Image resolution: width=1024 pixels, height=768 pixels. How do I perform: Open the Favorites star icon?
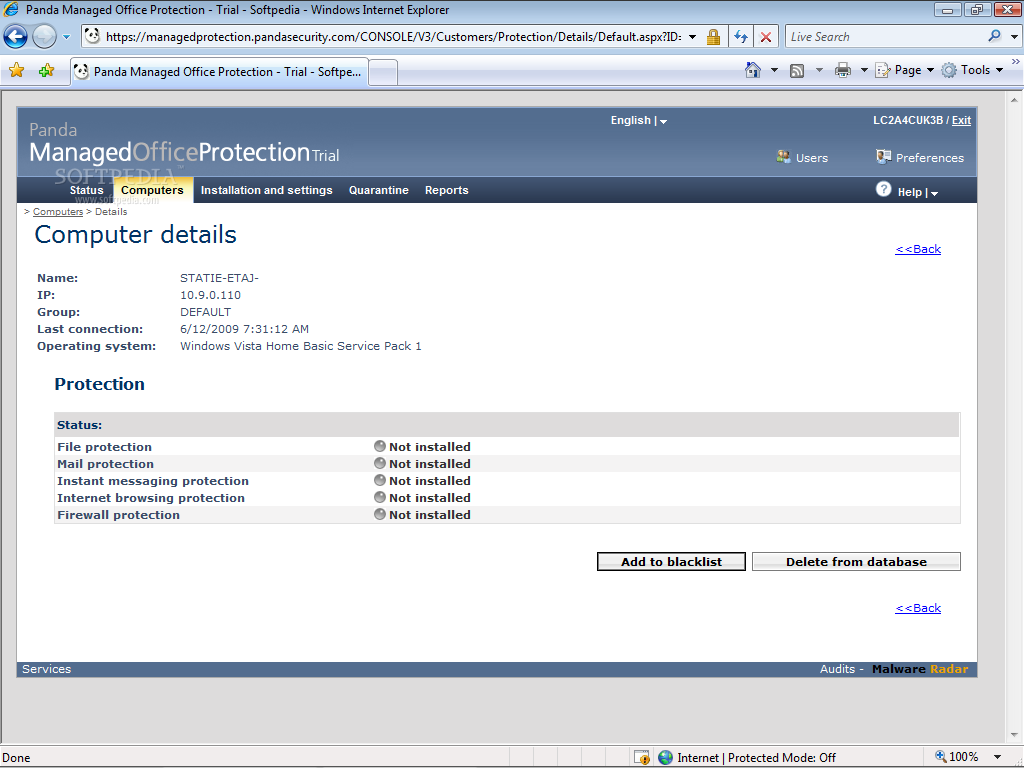17,71
